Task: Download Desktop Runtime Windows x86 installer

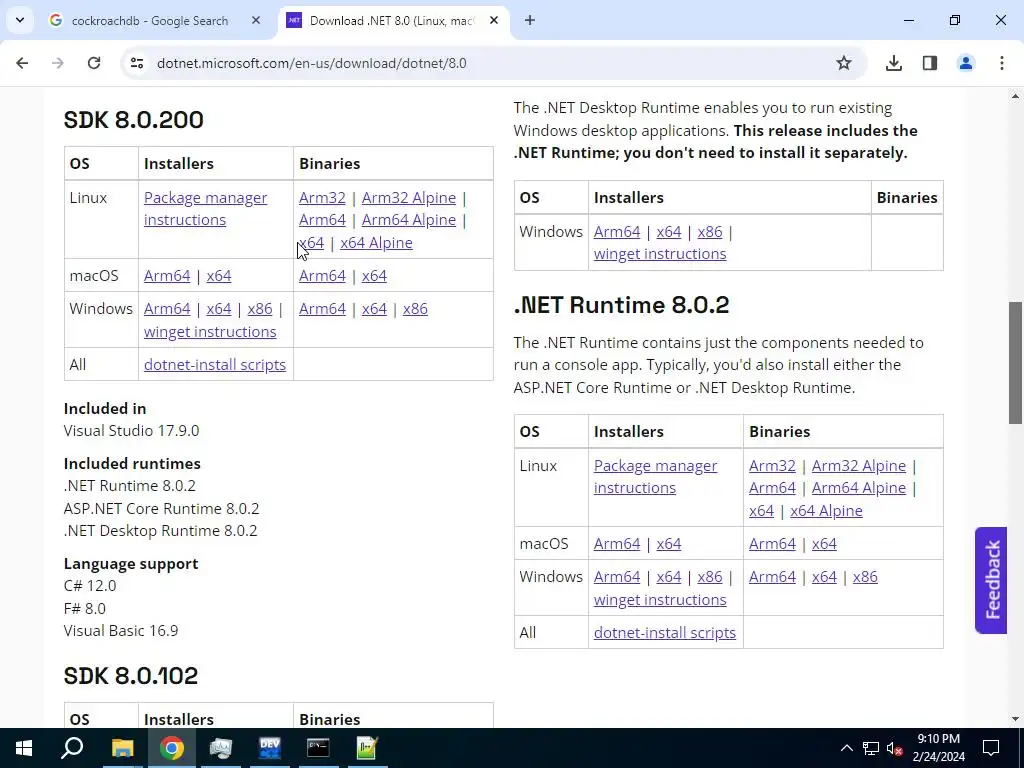Action: click(x=710, y=232)
